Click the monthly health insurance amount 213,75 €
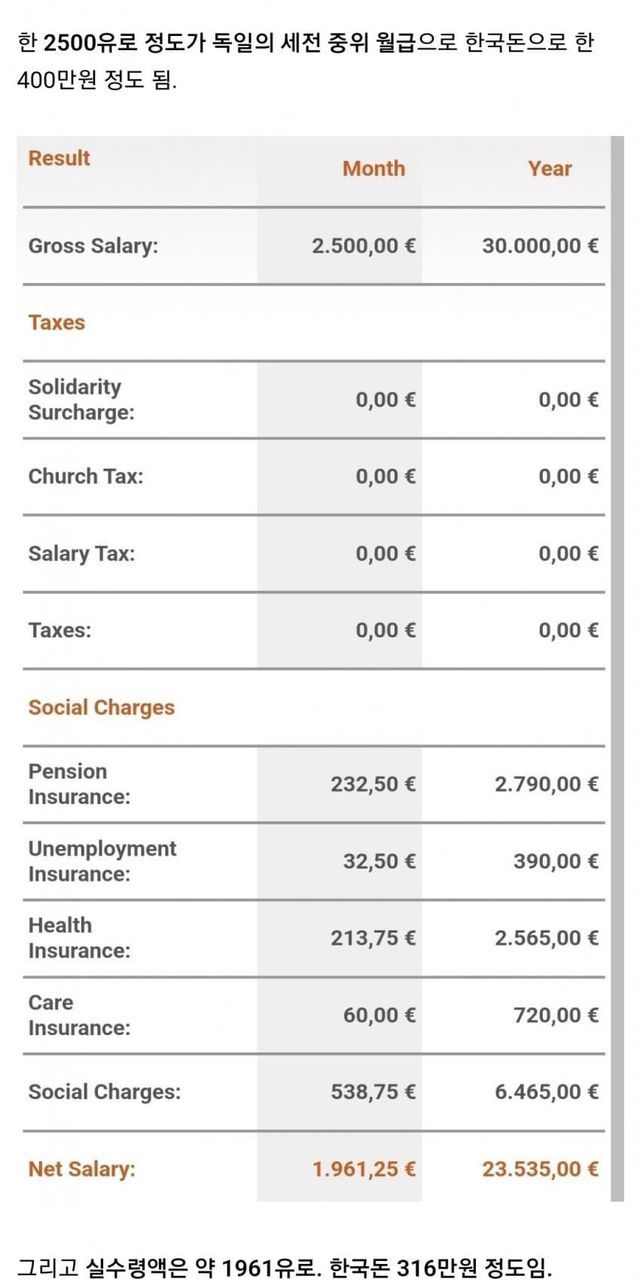 click(x=373, y=938)
